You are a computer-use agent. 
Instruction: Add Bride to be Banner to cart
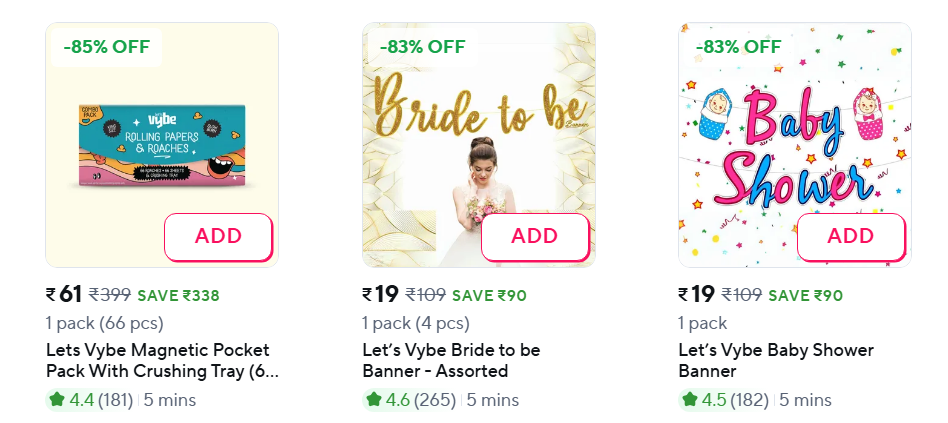pos(534,237)
